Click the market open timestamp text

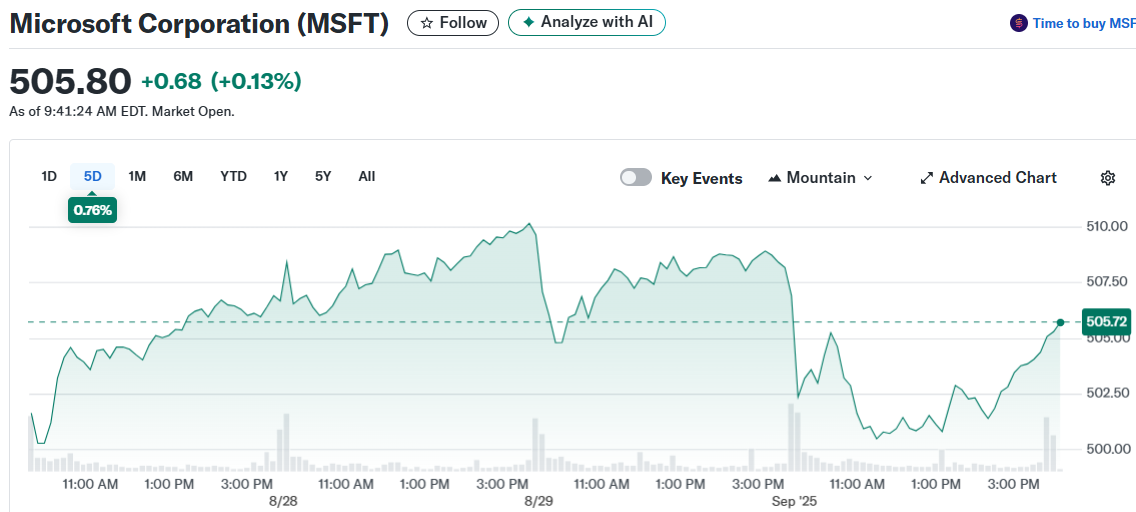coord(122,112)
